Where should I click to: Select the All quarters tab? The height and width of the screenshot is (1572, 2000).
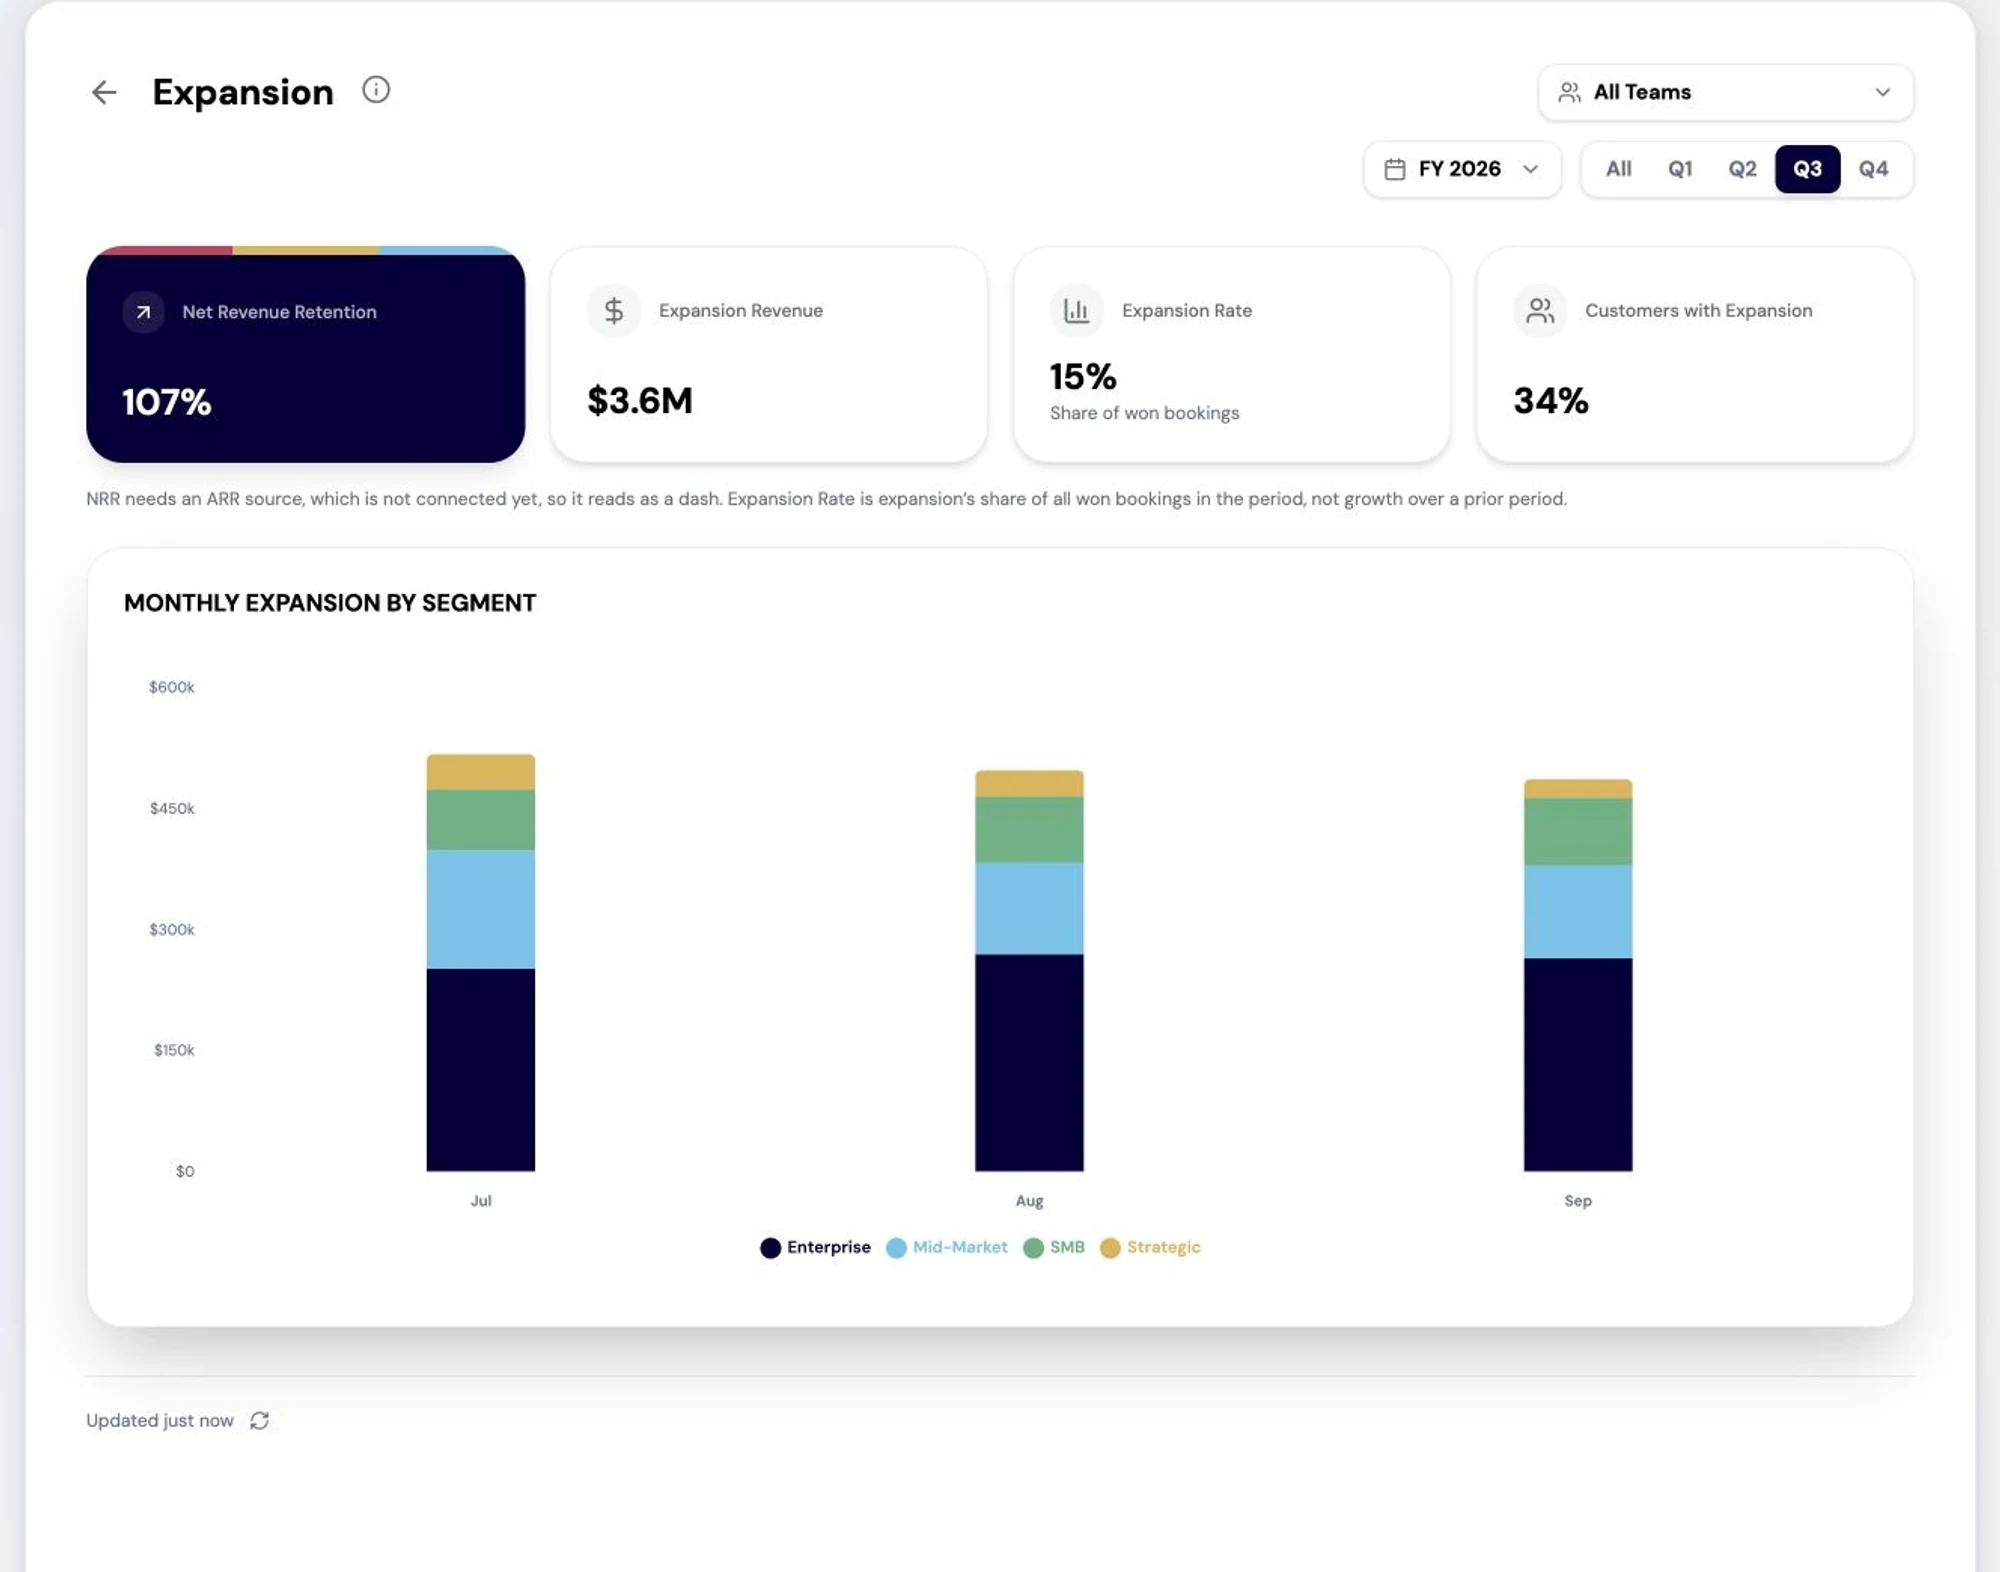point(1618,169)
